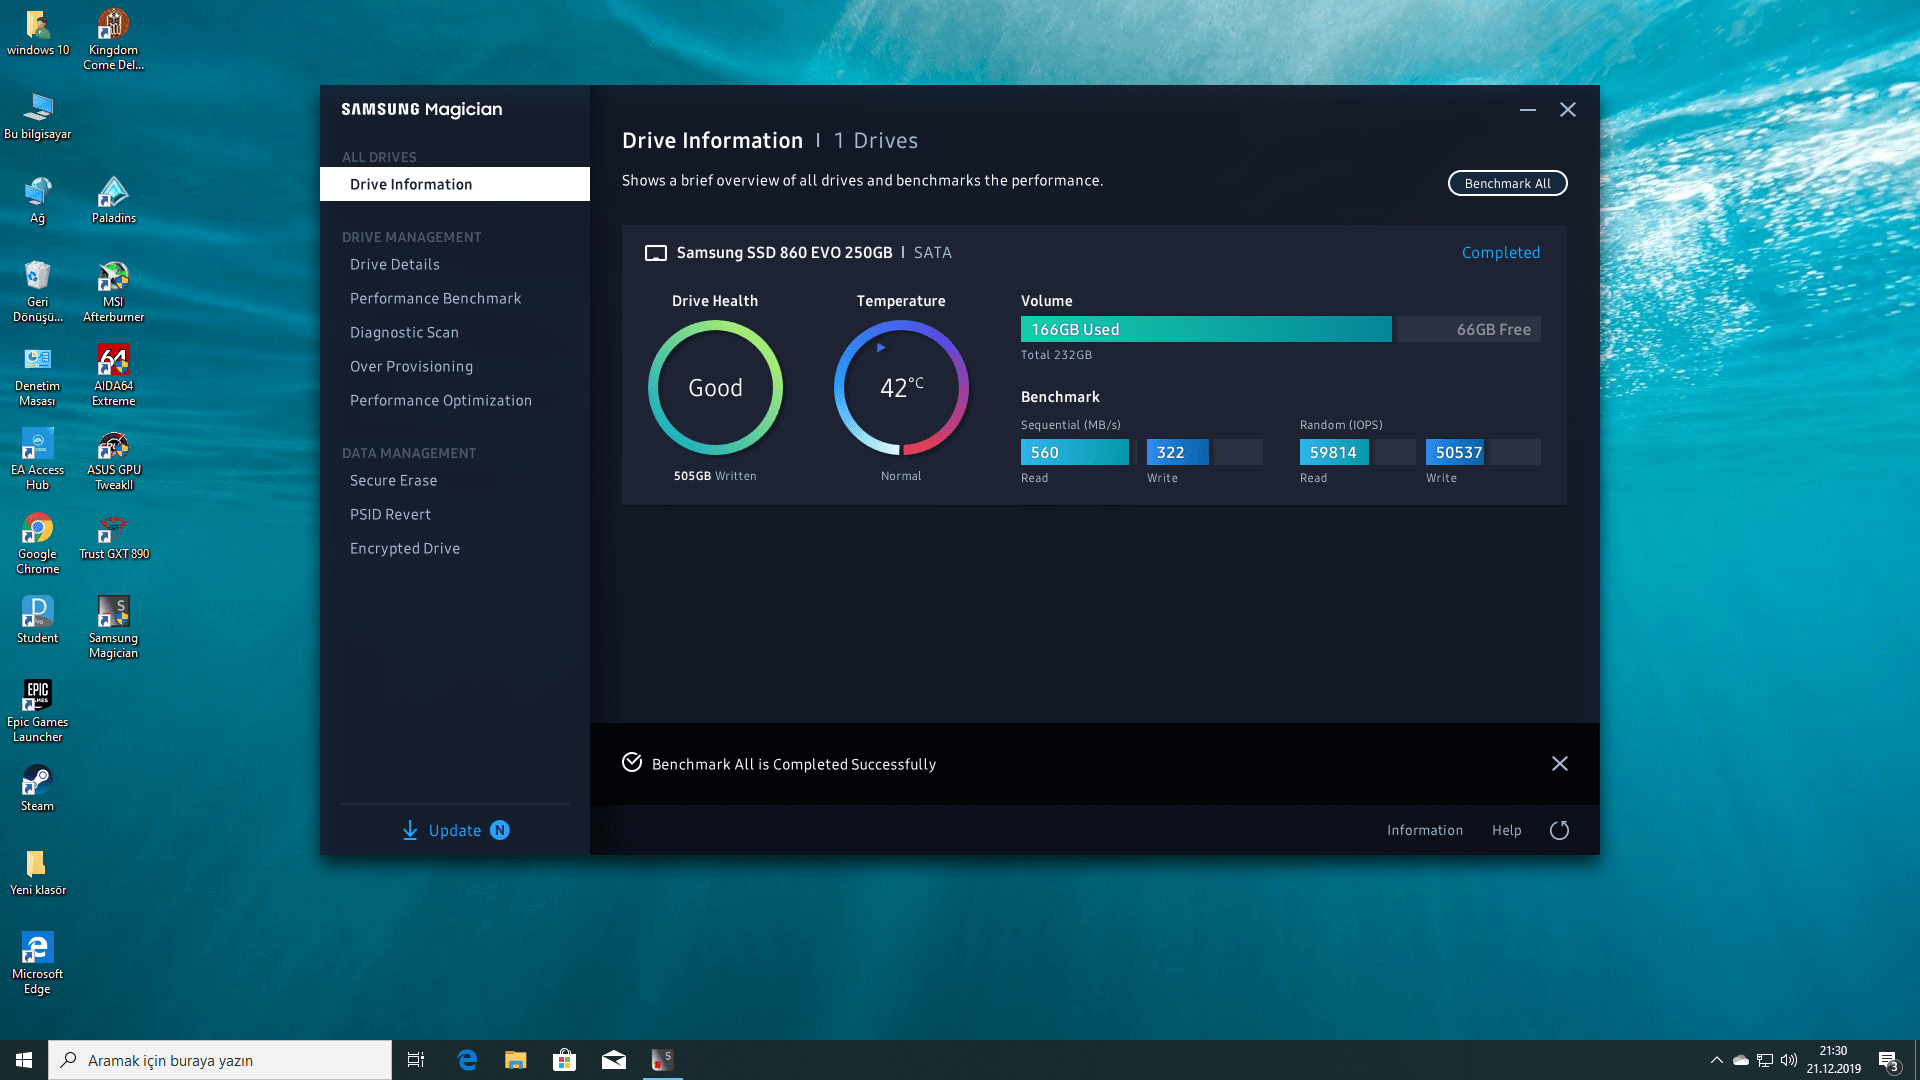The image size is (1920, 1080).
Task: Open Help from the footer
Action: pos(1506,830)
